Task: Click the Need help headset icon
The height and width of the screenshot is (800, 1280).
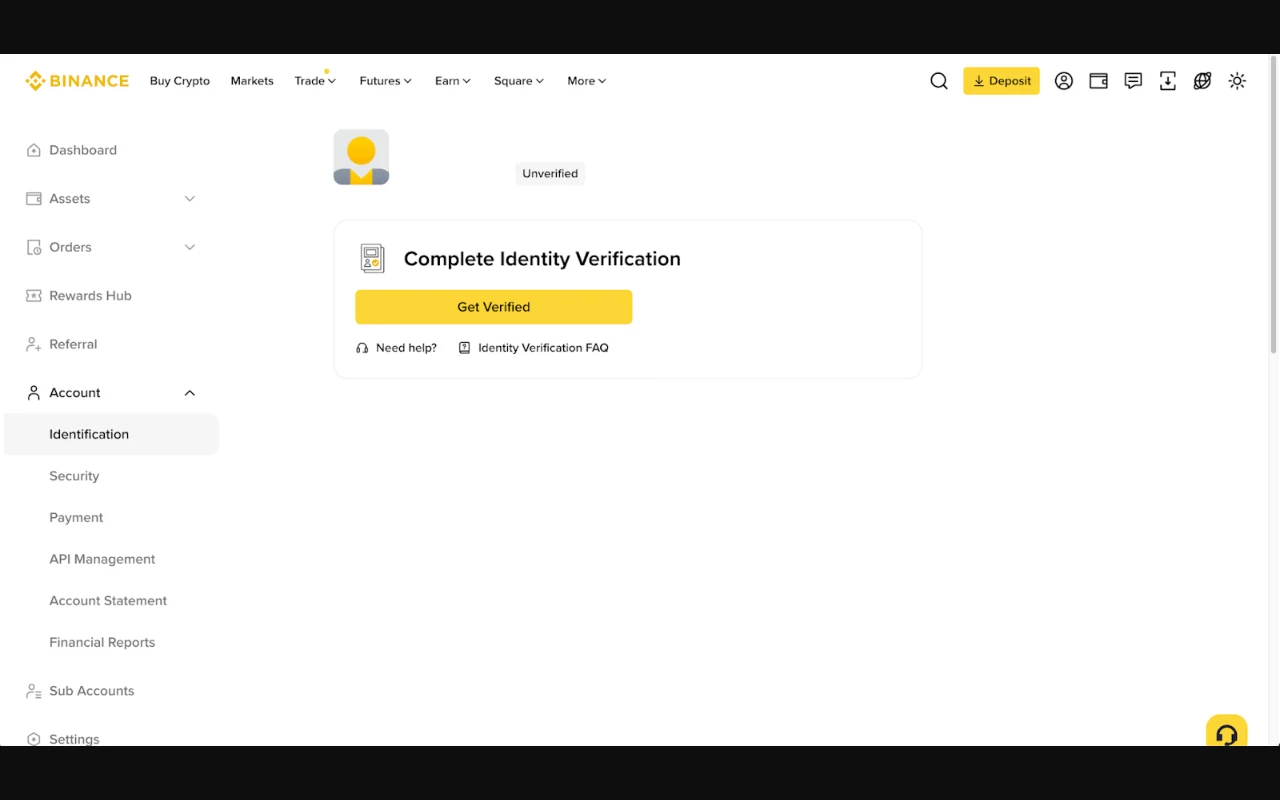Action: tap(362, 348)
